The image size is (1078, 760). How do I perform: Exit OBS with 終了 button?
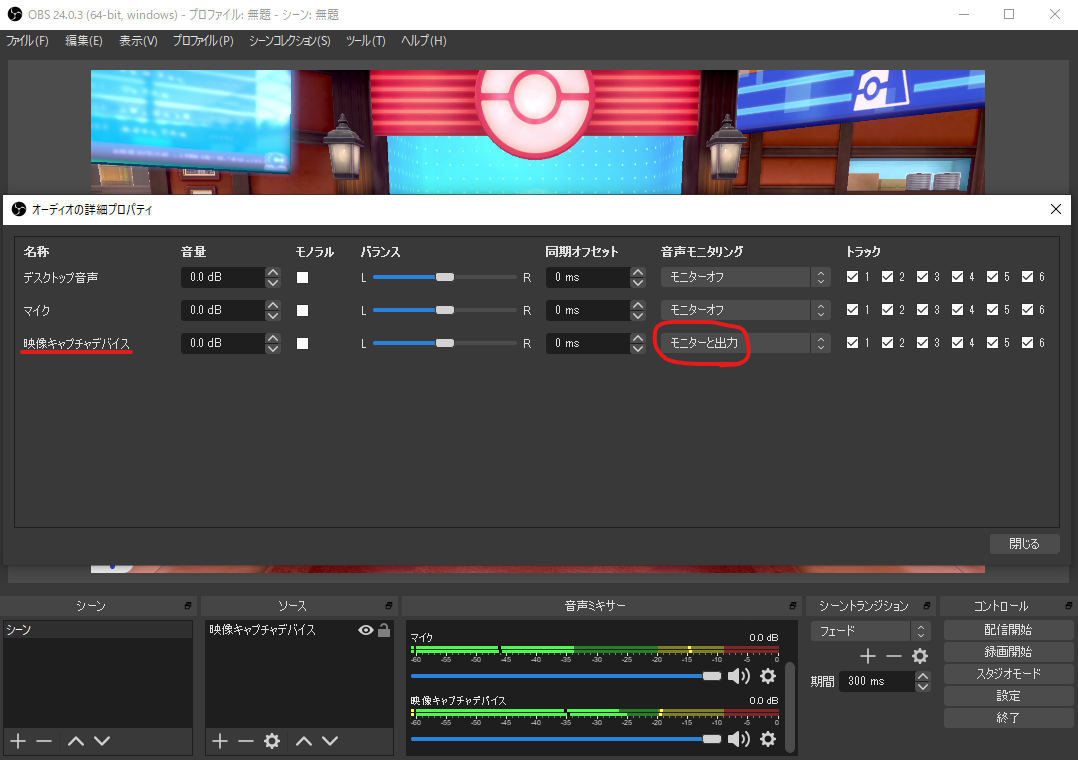(1008, 718)
